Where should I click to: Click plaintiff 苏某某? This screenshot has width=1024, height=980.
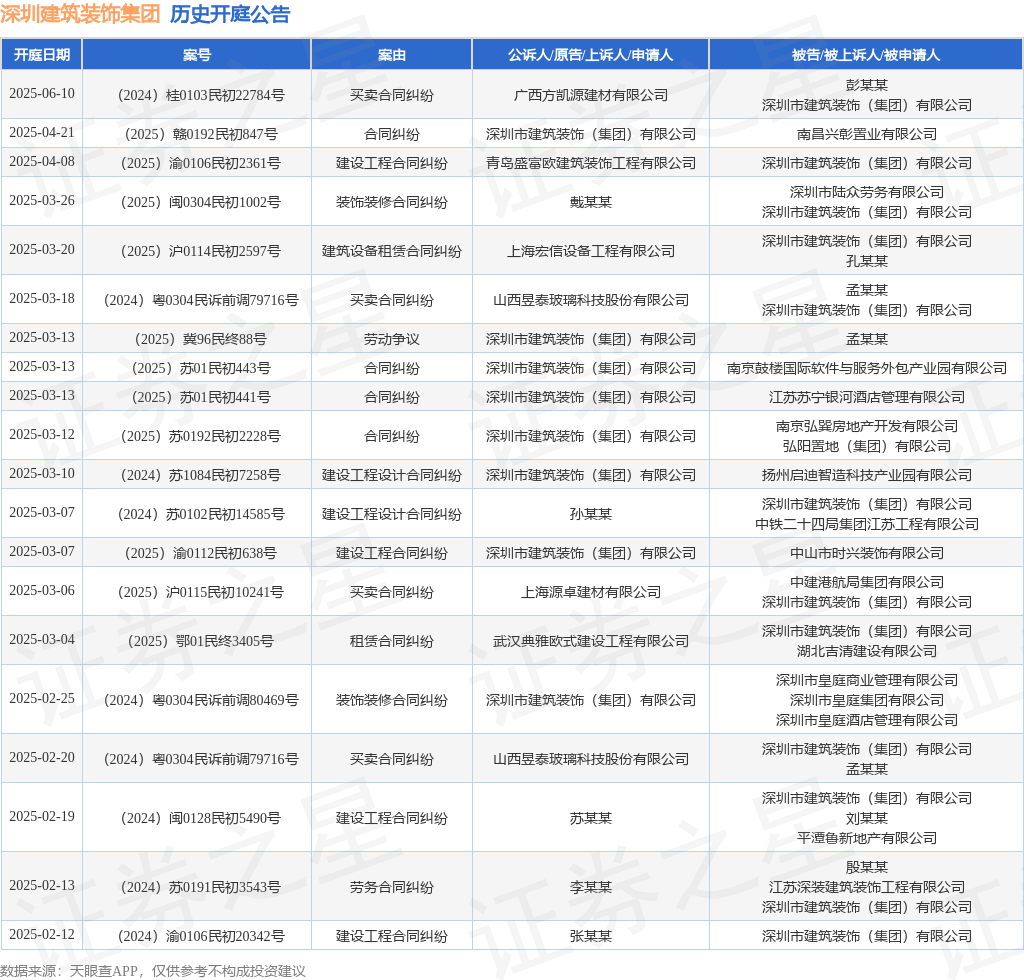pyautogui.click(x=590, y=819)
